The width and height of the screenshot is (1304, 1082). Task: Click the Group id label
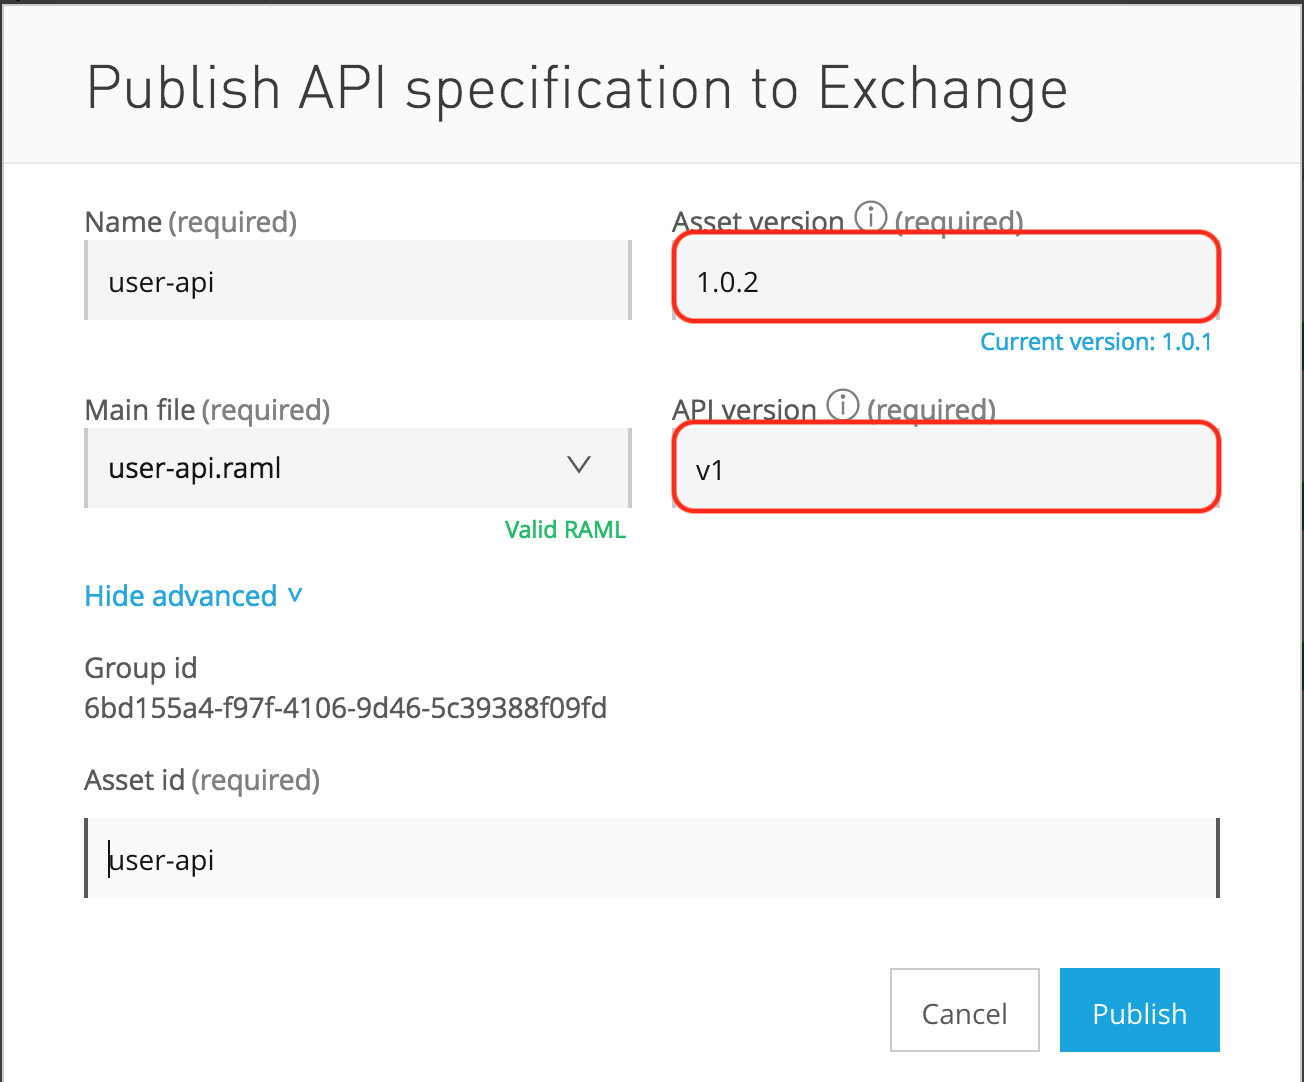140,668
